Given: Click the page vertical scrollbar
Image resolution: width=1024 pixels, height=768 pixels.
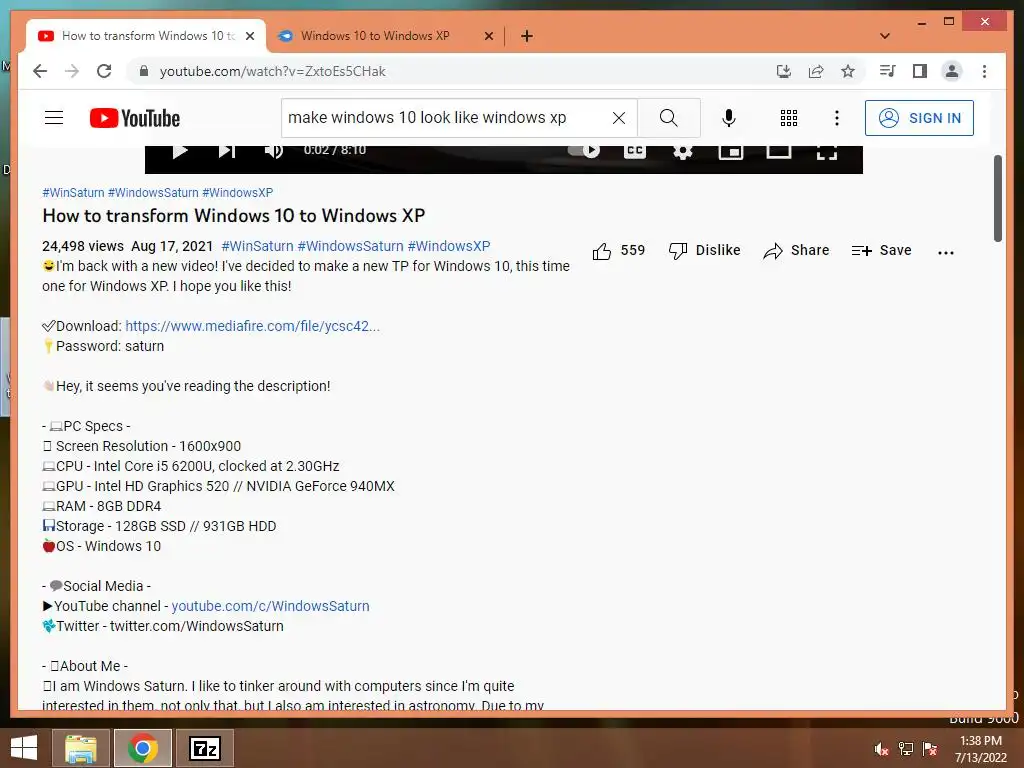Looking at the screenshot, I should (x=997, y=199).
